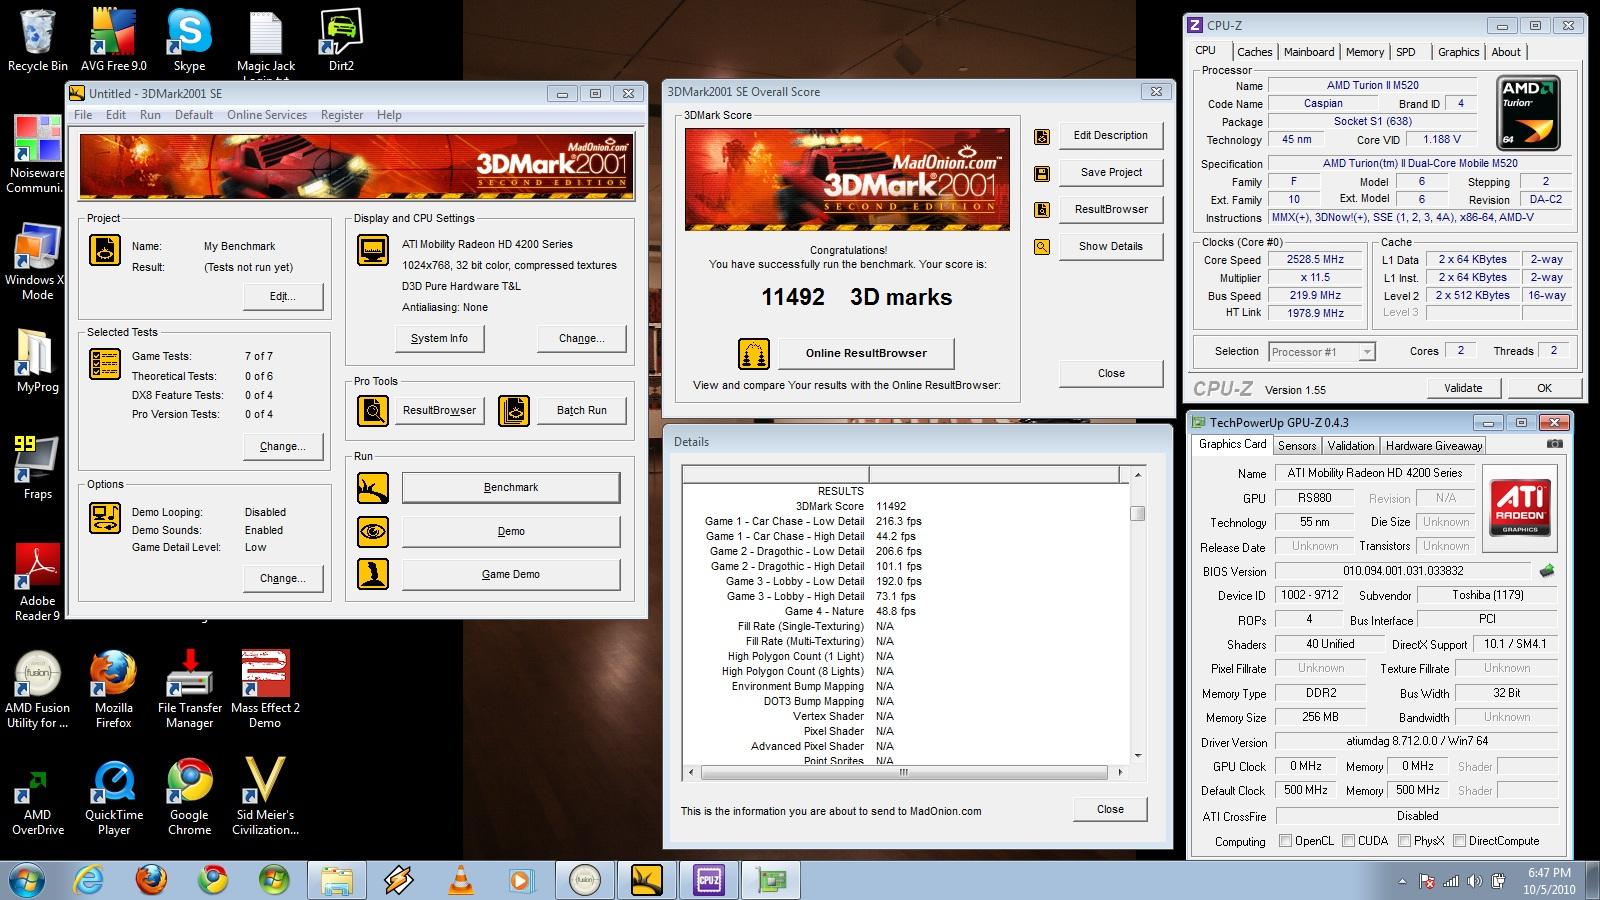Viewport: 1600px width, 900px height.
Task: Click the Benchmark run icon in 3DMark
Action: tap(373, 488)
